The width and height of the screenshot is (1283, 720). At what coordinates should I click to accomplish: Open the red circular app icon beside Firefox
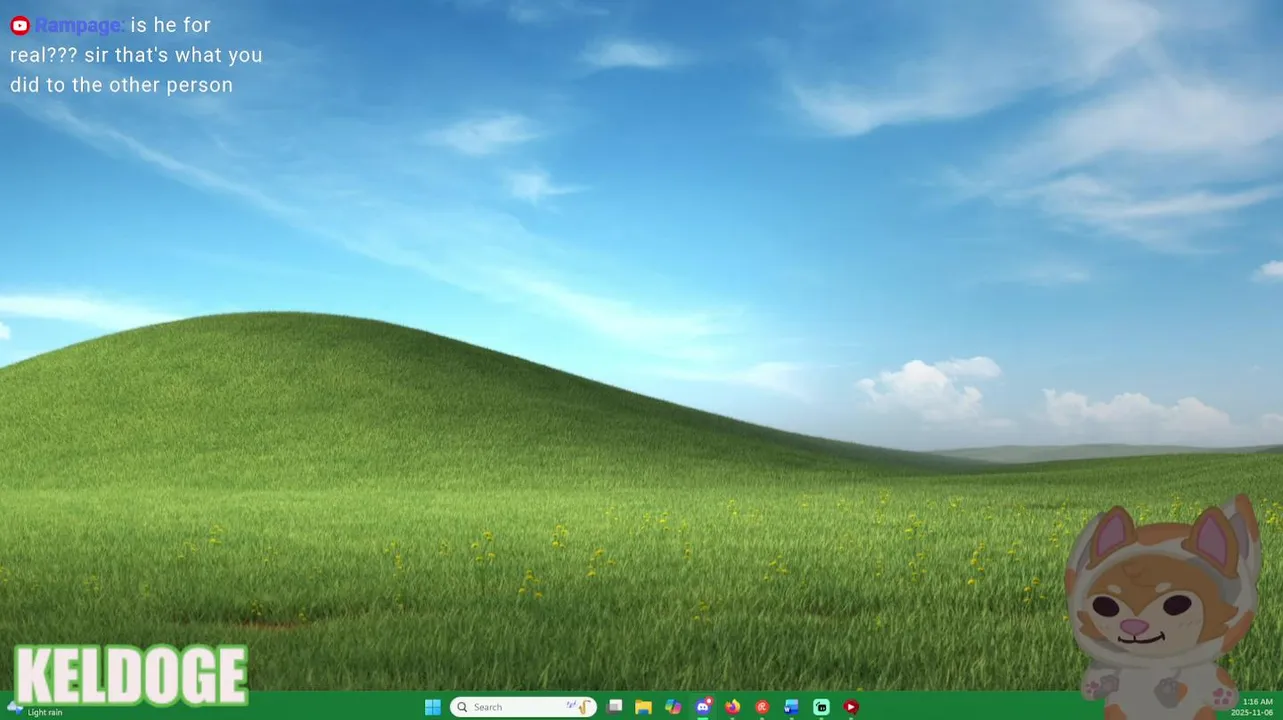pos(762,707)
